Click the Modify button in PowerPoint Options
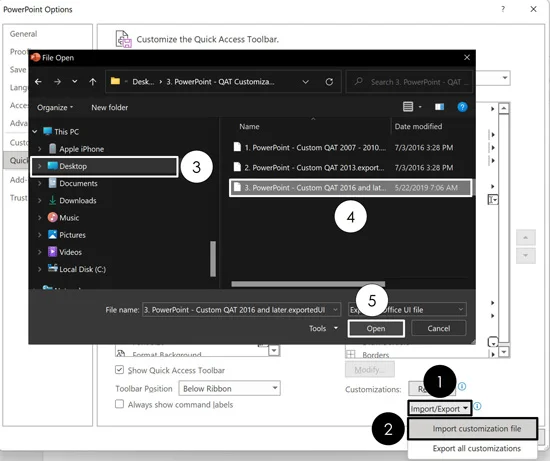Viewport: 550px width, 461px height. click(370, 369)
